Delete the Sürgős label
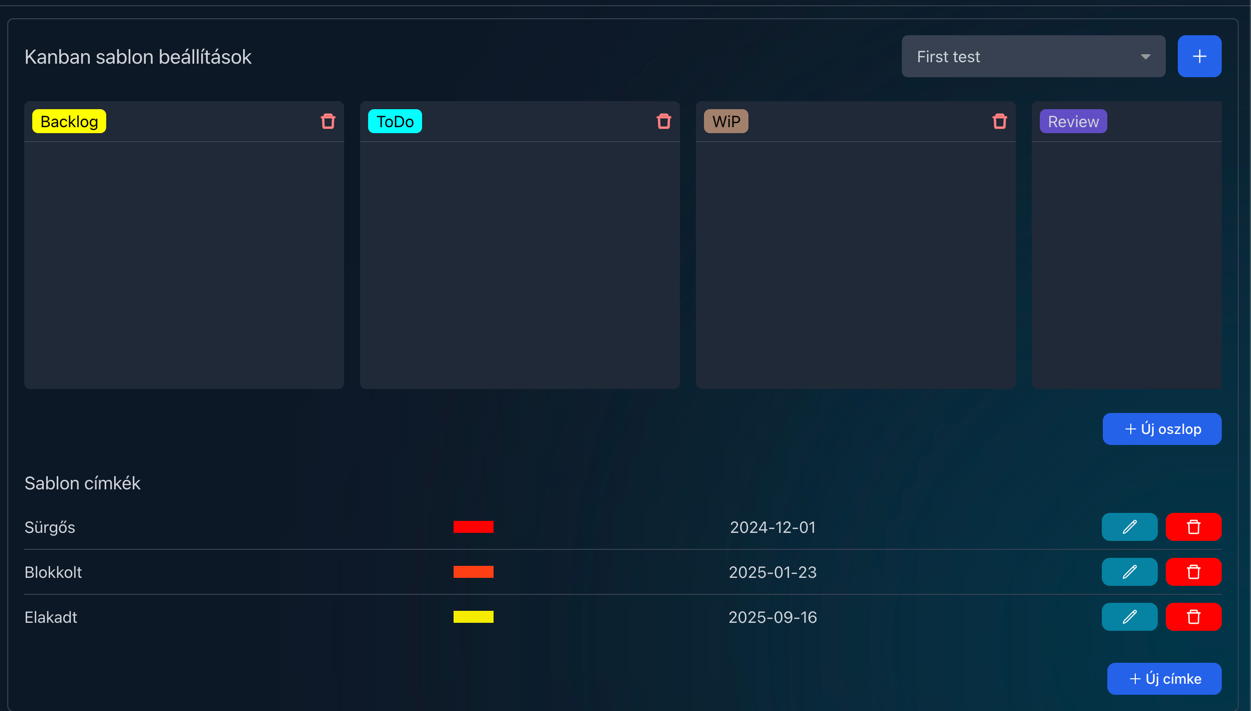Viewport: 1251px width, 711px height. [1193, 527]
